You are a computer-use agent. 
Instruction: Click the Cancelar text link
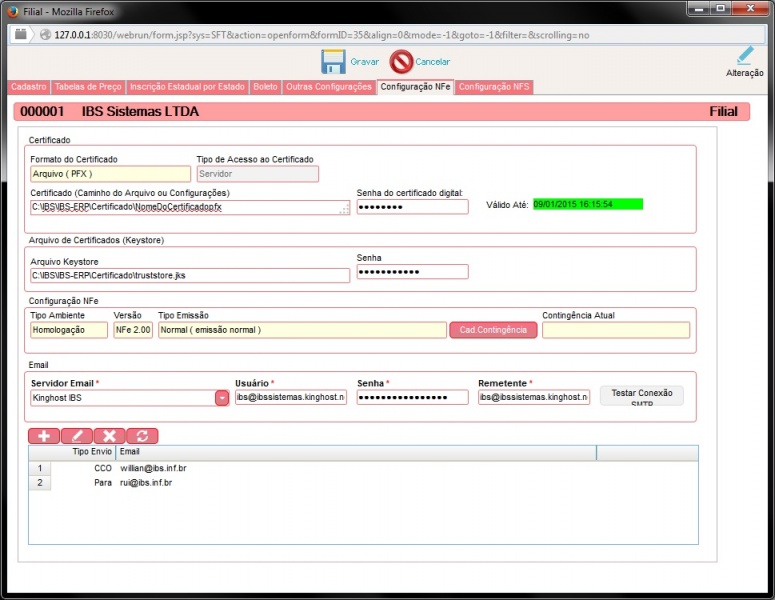432,62
